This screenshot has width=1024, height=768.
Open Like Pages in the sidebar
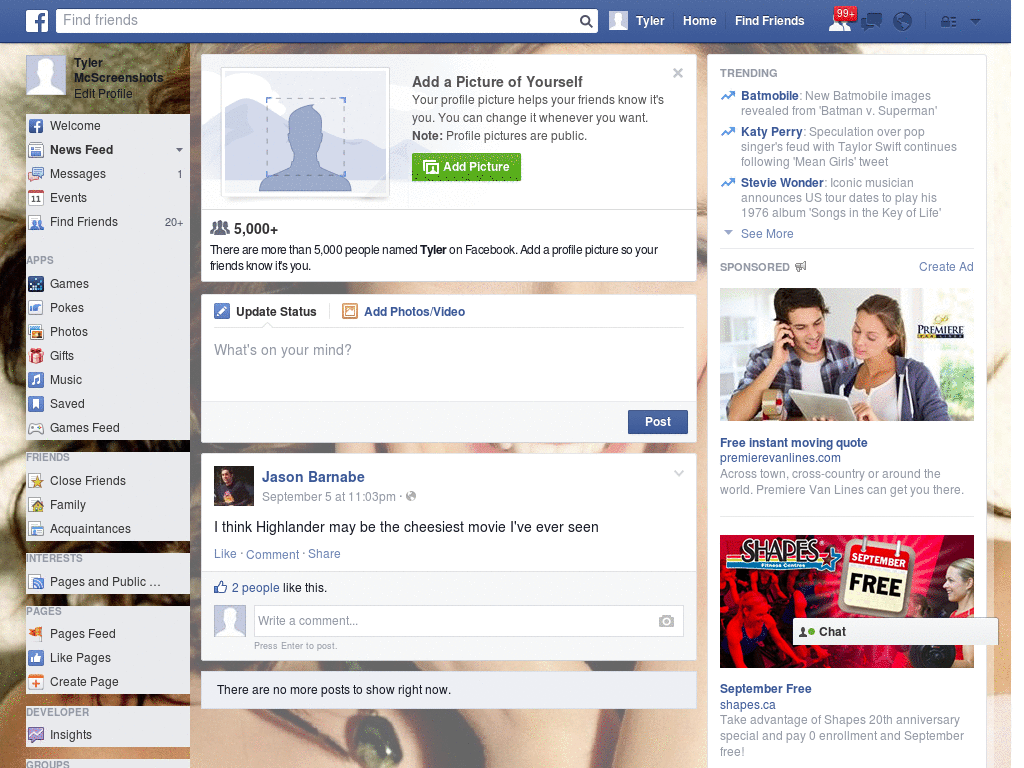[x=108, y=658]
